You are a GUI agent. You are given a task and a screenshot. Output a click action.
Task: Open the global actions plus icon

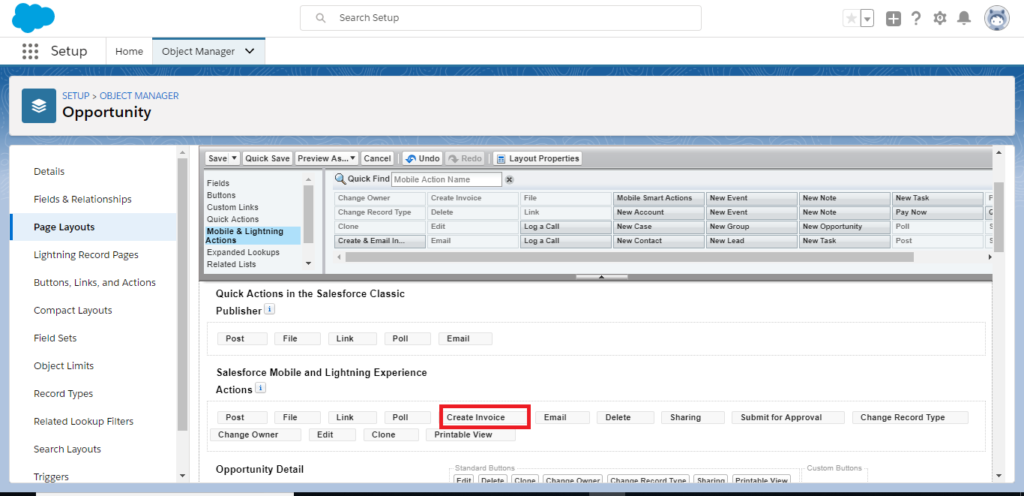click(893, 18)
